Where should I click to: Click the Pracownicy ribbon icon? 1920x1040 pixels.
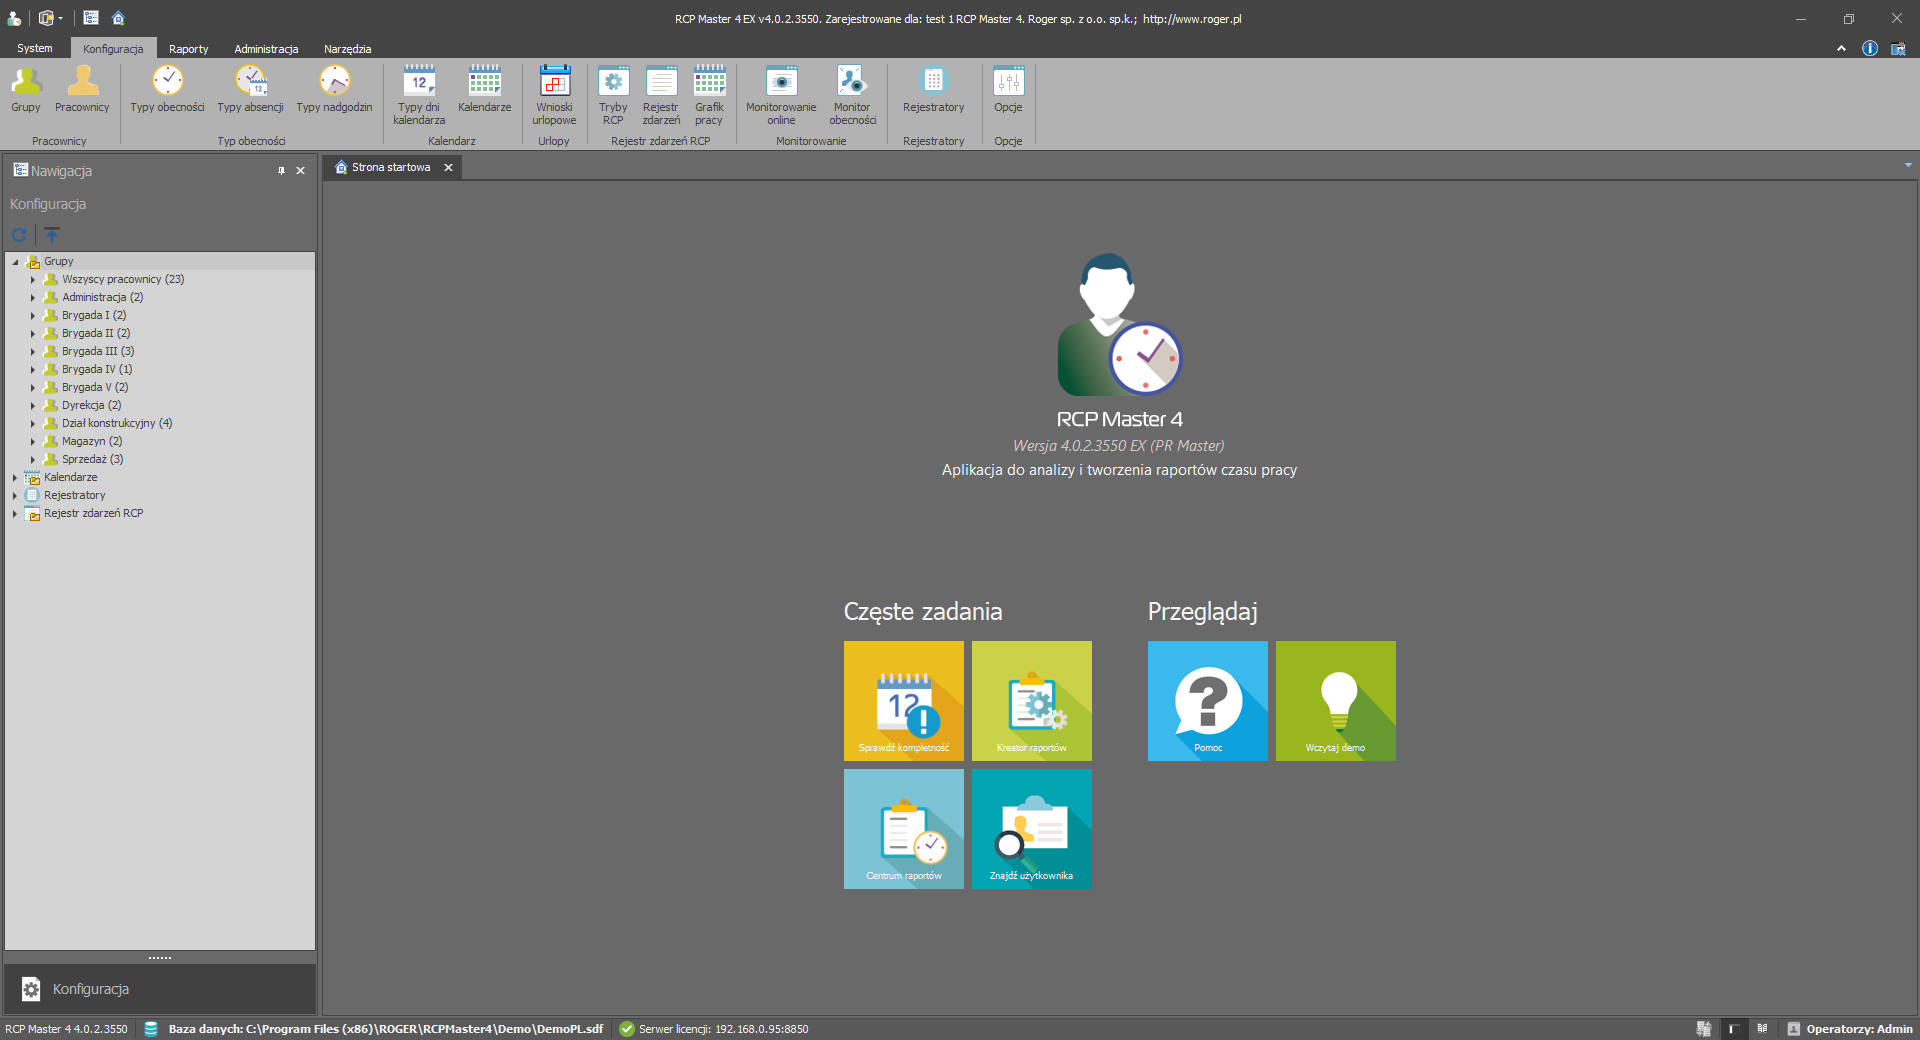point(82,90)
